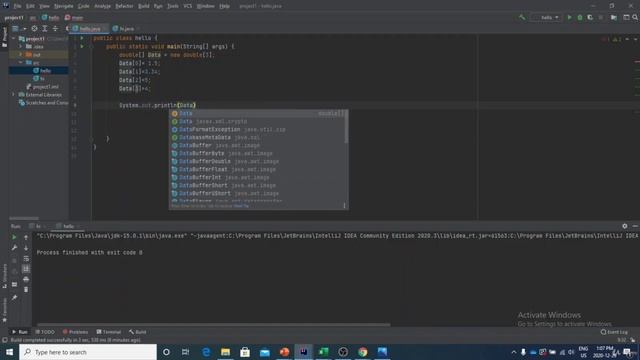Click the Windows taskbar search box
The image size is (640, 360).
pyautogui.click(x=88, y=352)
